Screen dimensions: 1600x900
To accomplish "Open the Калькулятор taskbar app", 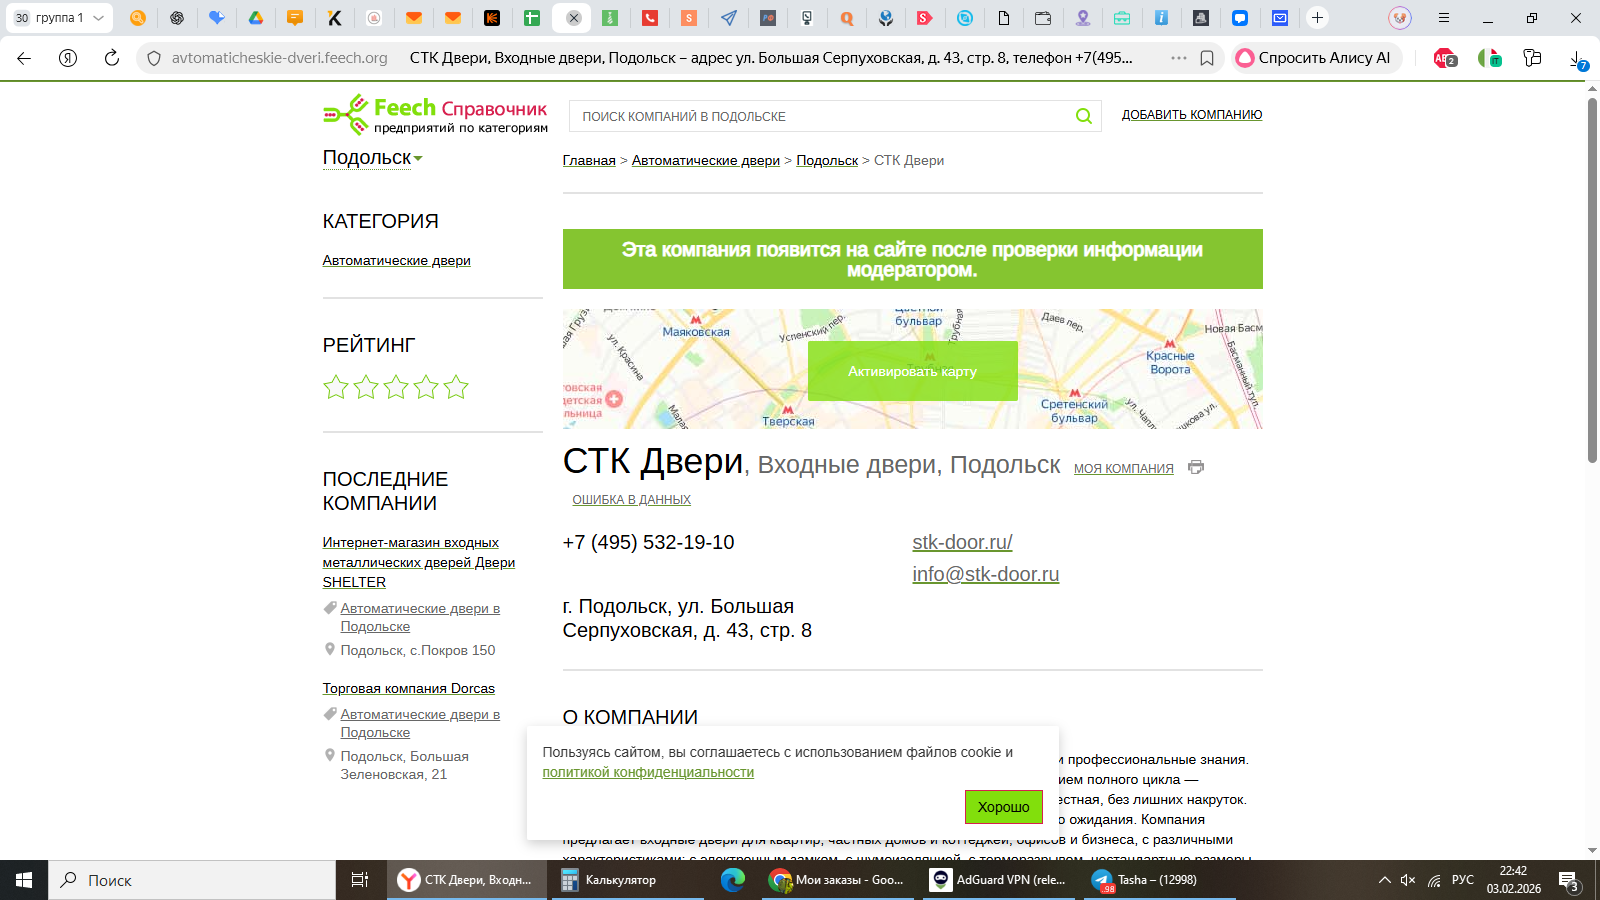I will pos(627,880).
